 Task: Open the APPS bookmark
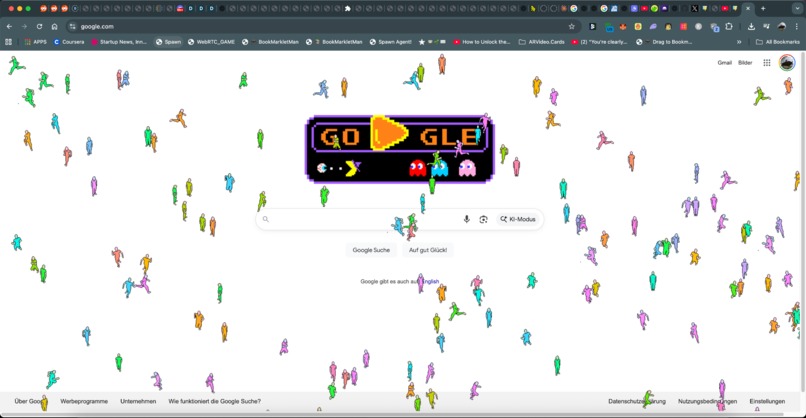pyautogui.click(x=35, y=42)
